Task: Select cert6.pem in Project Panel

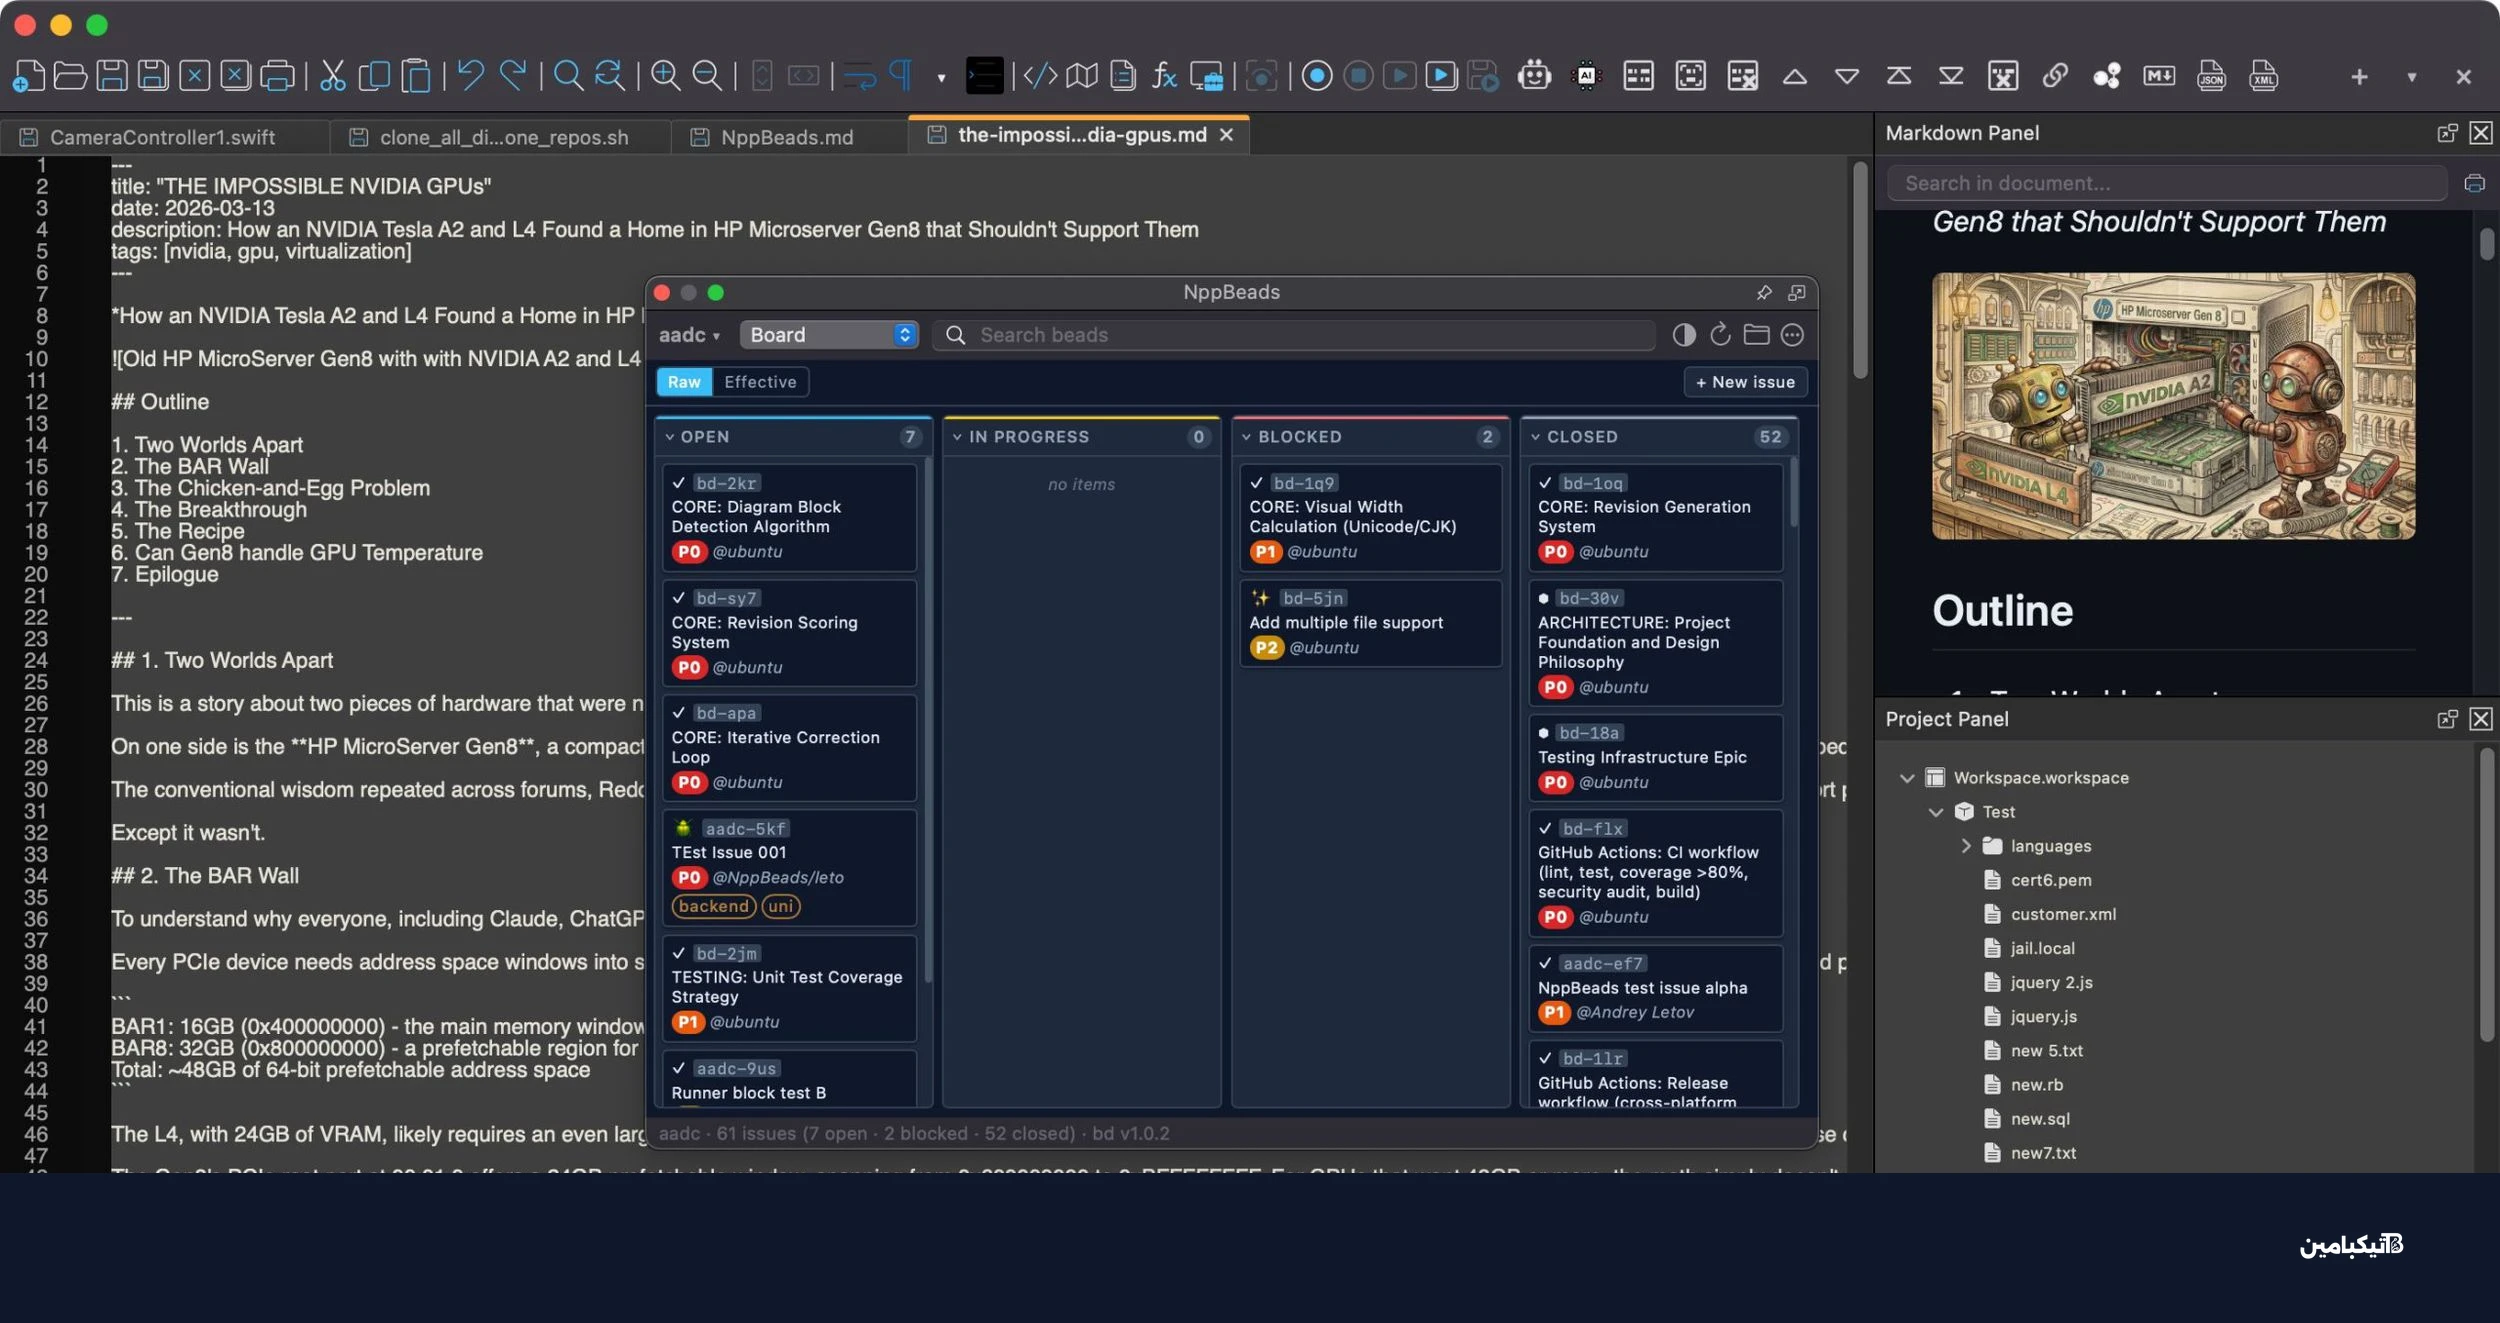Action: (x=2050, y=880)
